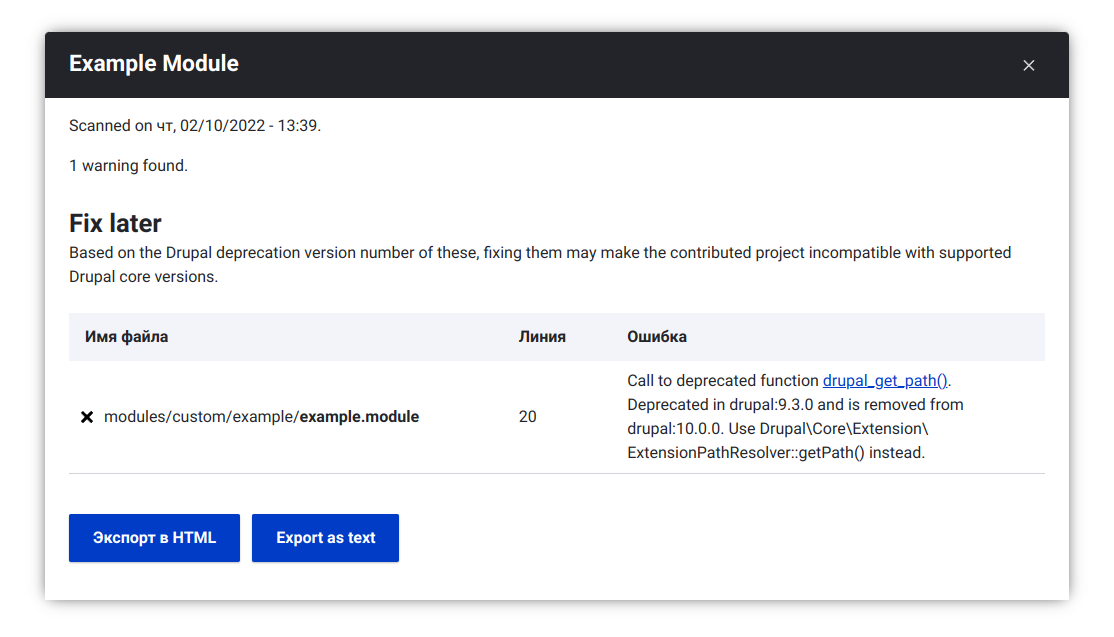Click the Ошибка column header

pos(656,337)
